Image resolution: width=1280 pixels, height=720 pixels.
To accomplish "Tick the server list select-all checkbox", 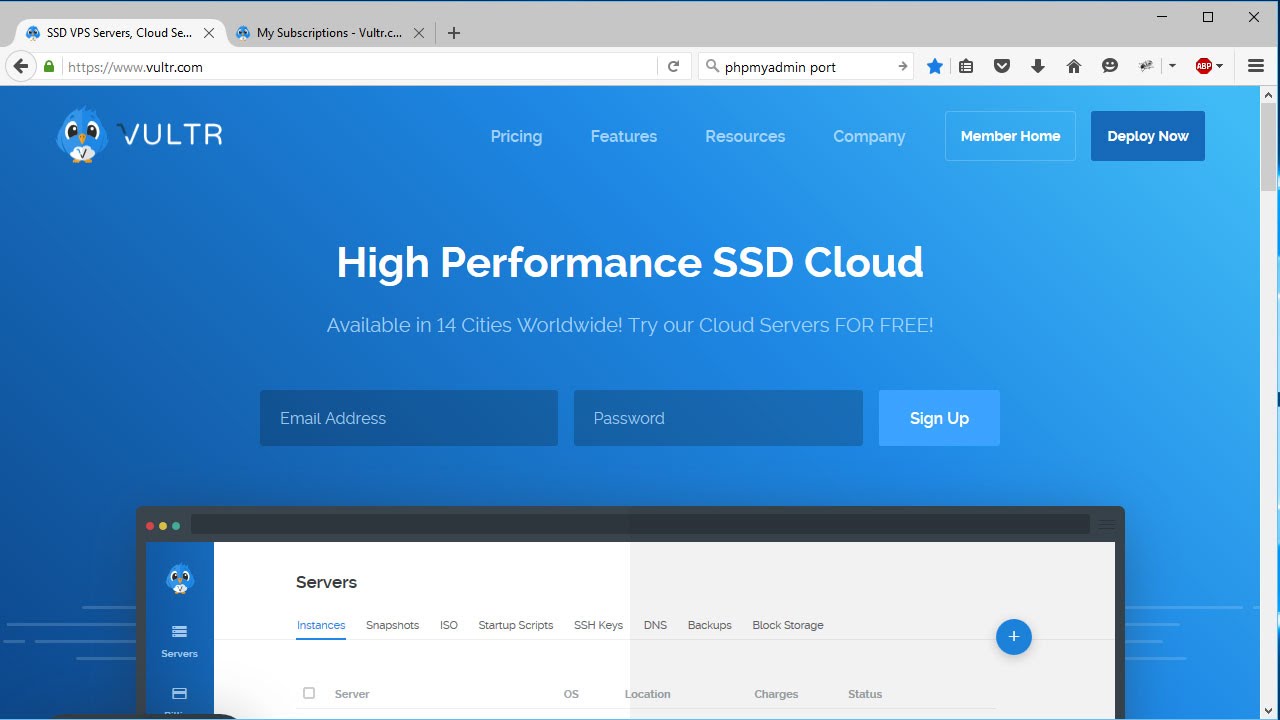I will point(309,693).
